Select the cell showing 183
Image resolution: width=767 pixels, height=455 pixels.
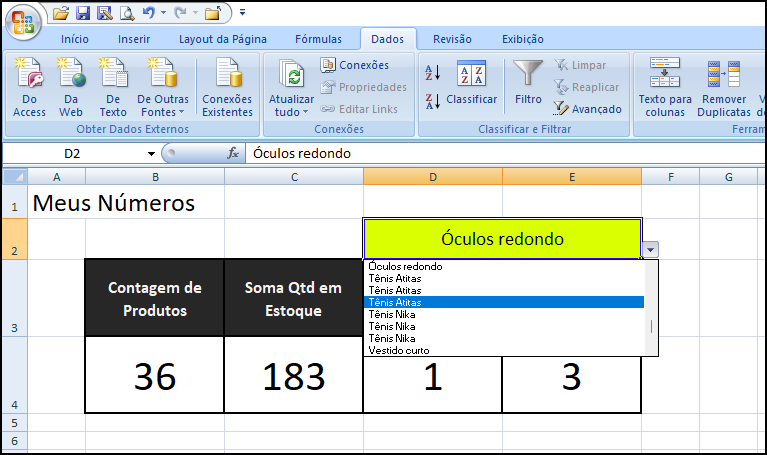[x=293, y=375]
